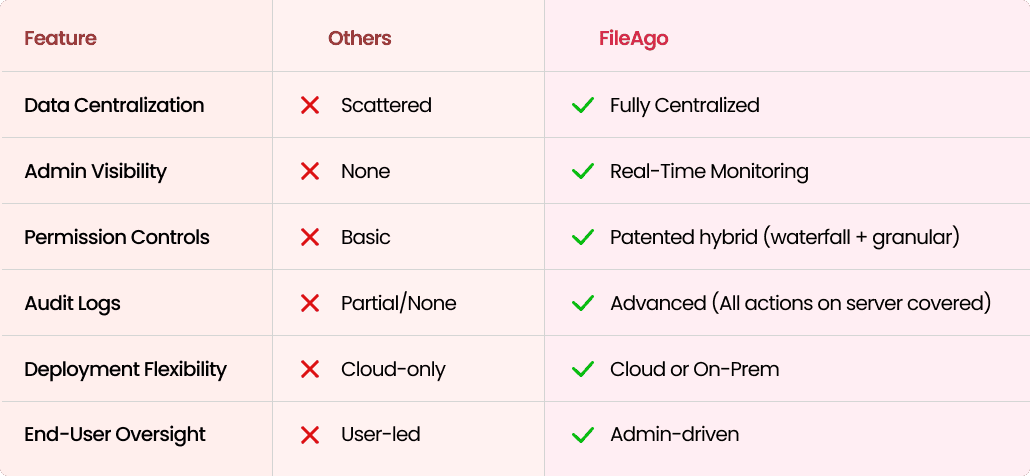Click the green check next to Advanced
Image resolution: width=1030 pixels, height=476 pixels.
583,303
